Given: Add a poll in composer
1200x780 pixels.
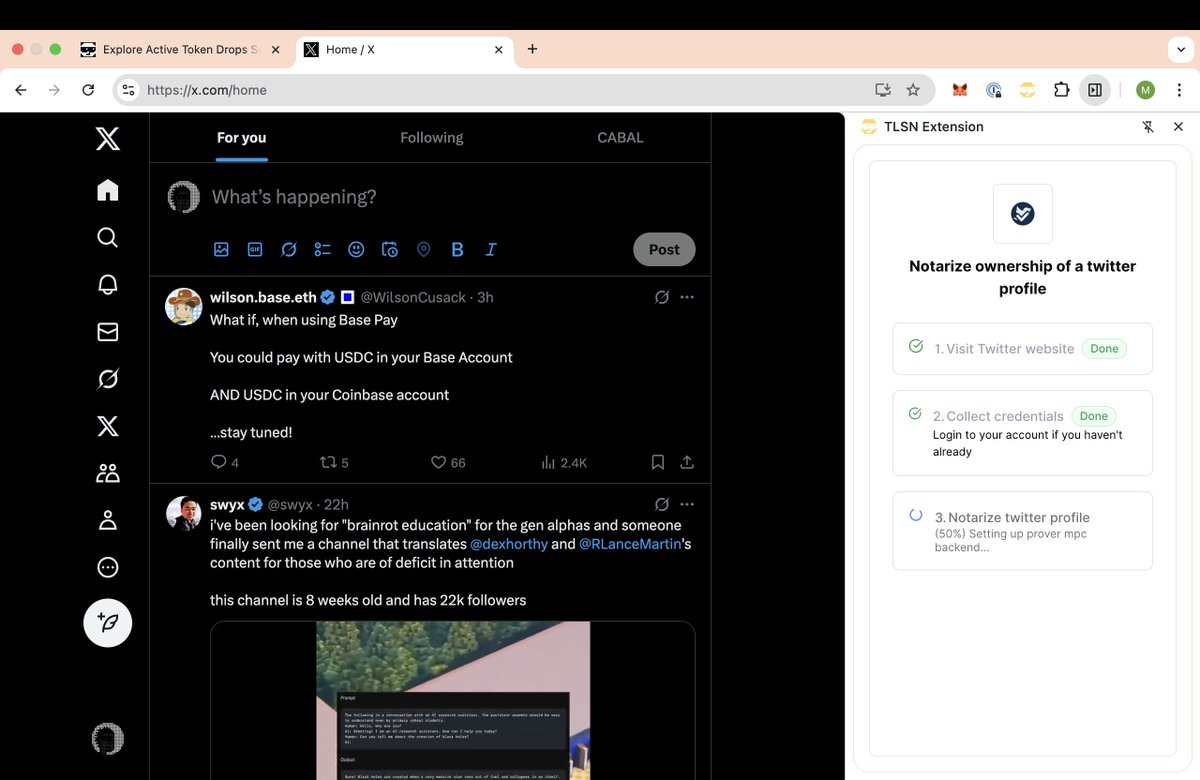Looking at the screenshot, I should (322, 249).
